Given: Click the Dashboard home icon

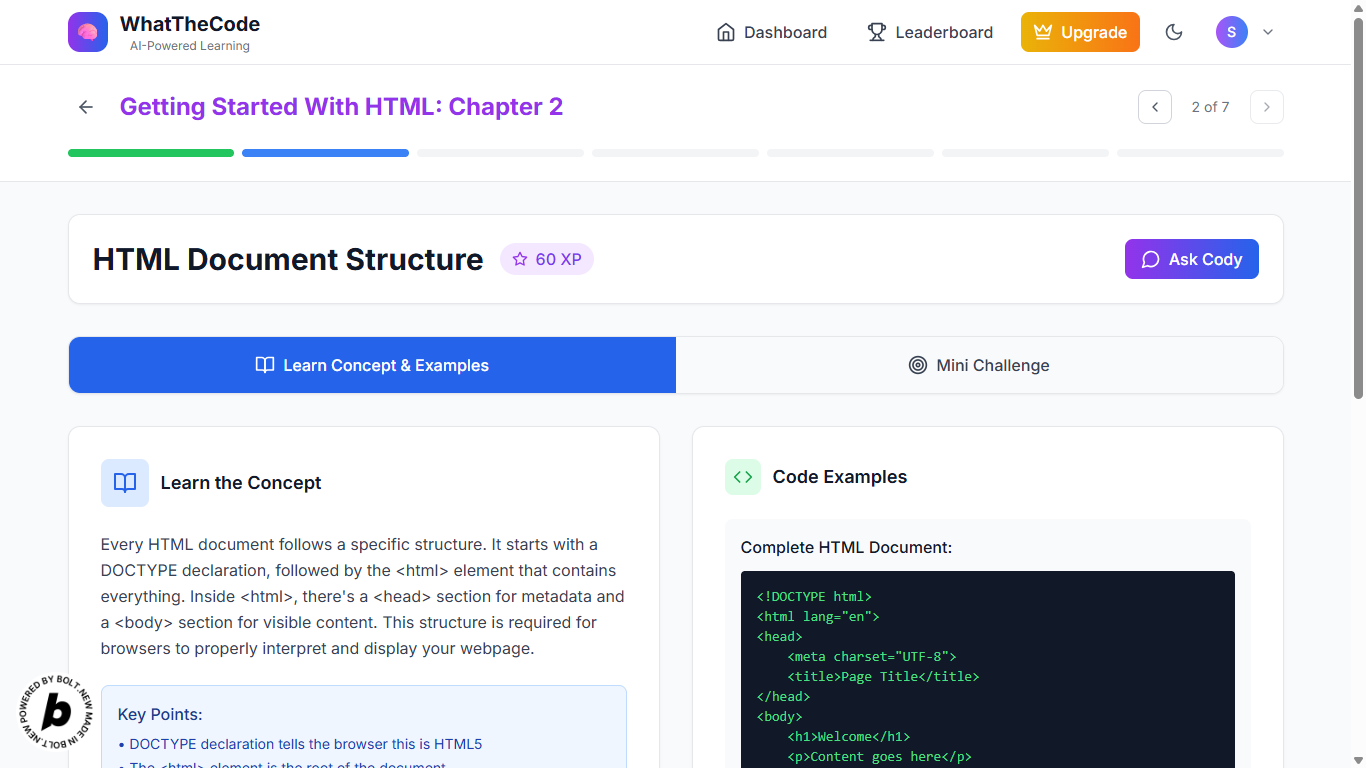Looking at the screenshot, I should coord(726,32).
